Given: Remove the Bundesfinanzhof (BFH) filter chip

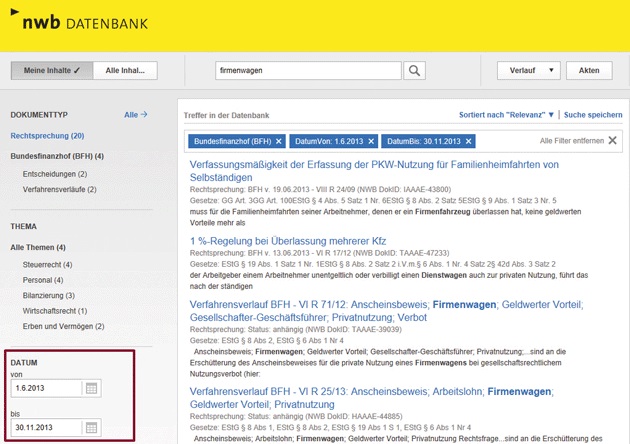Looking at the screenshot, I should pos(279,140).
